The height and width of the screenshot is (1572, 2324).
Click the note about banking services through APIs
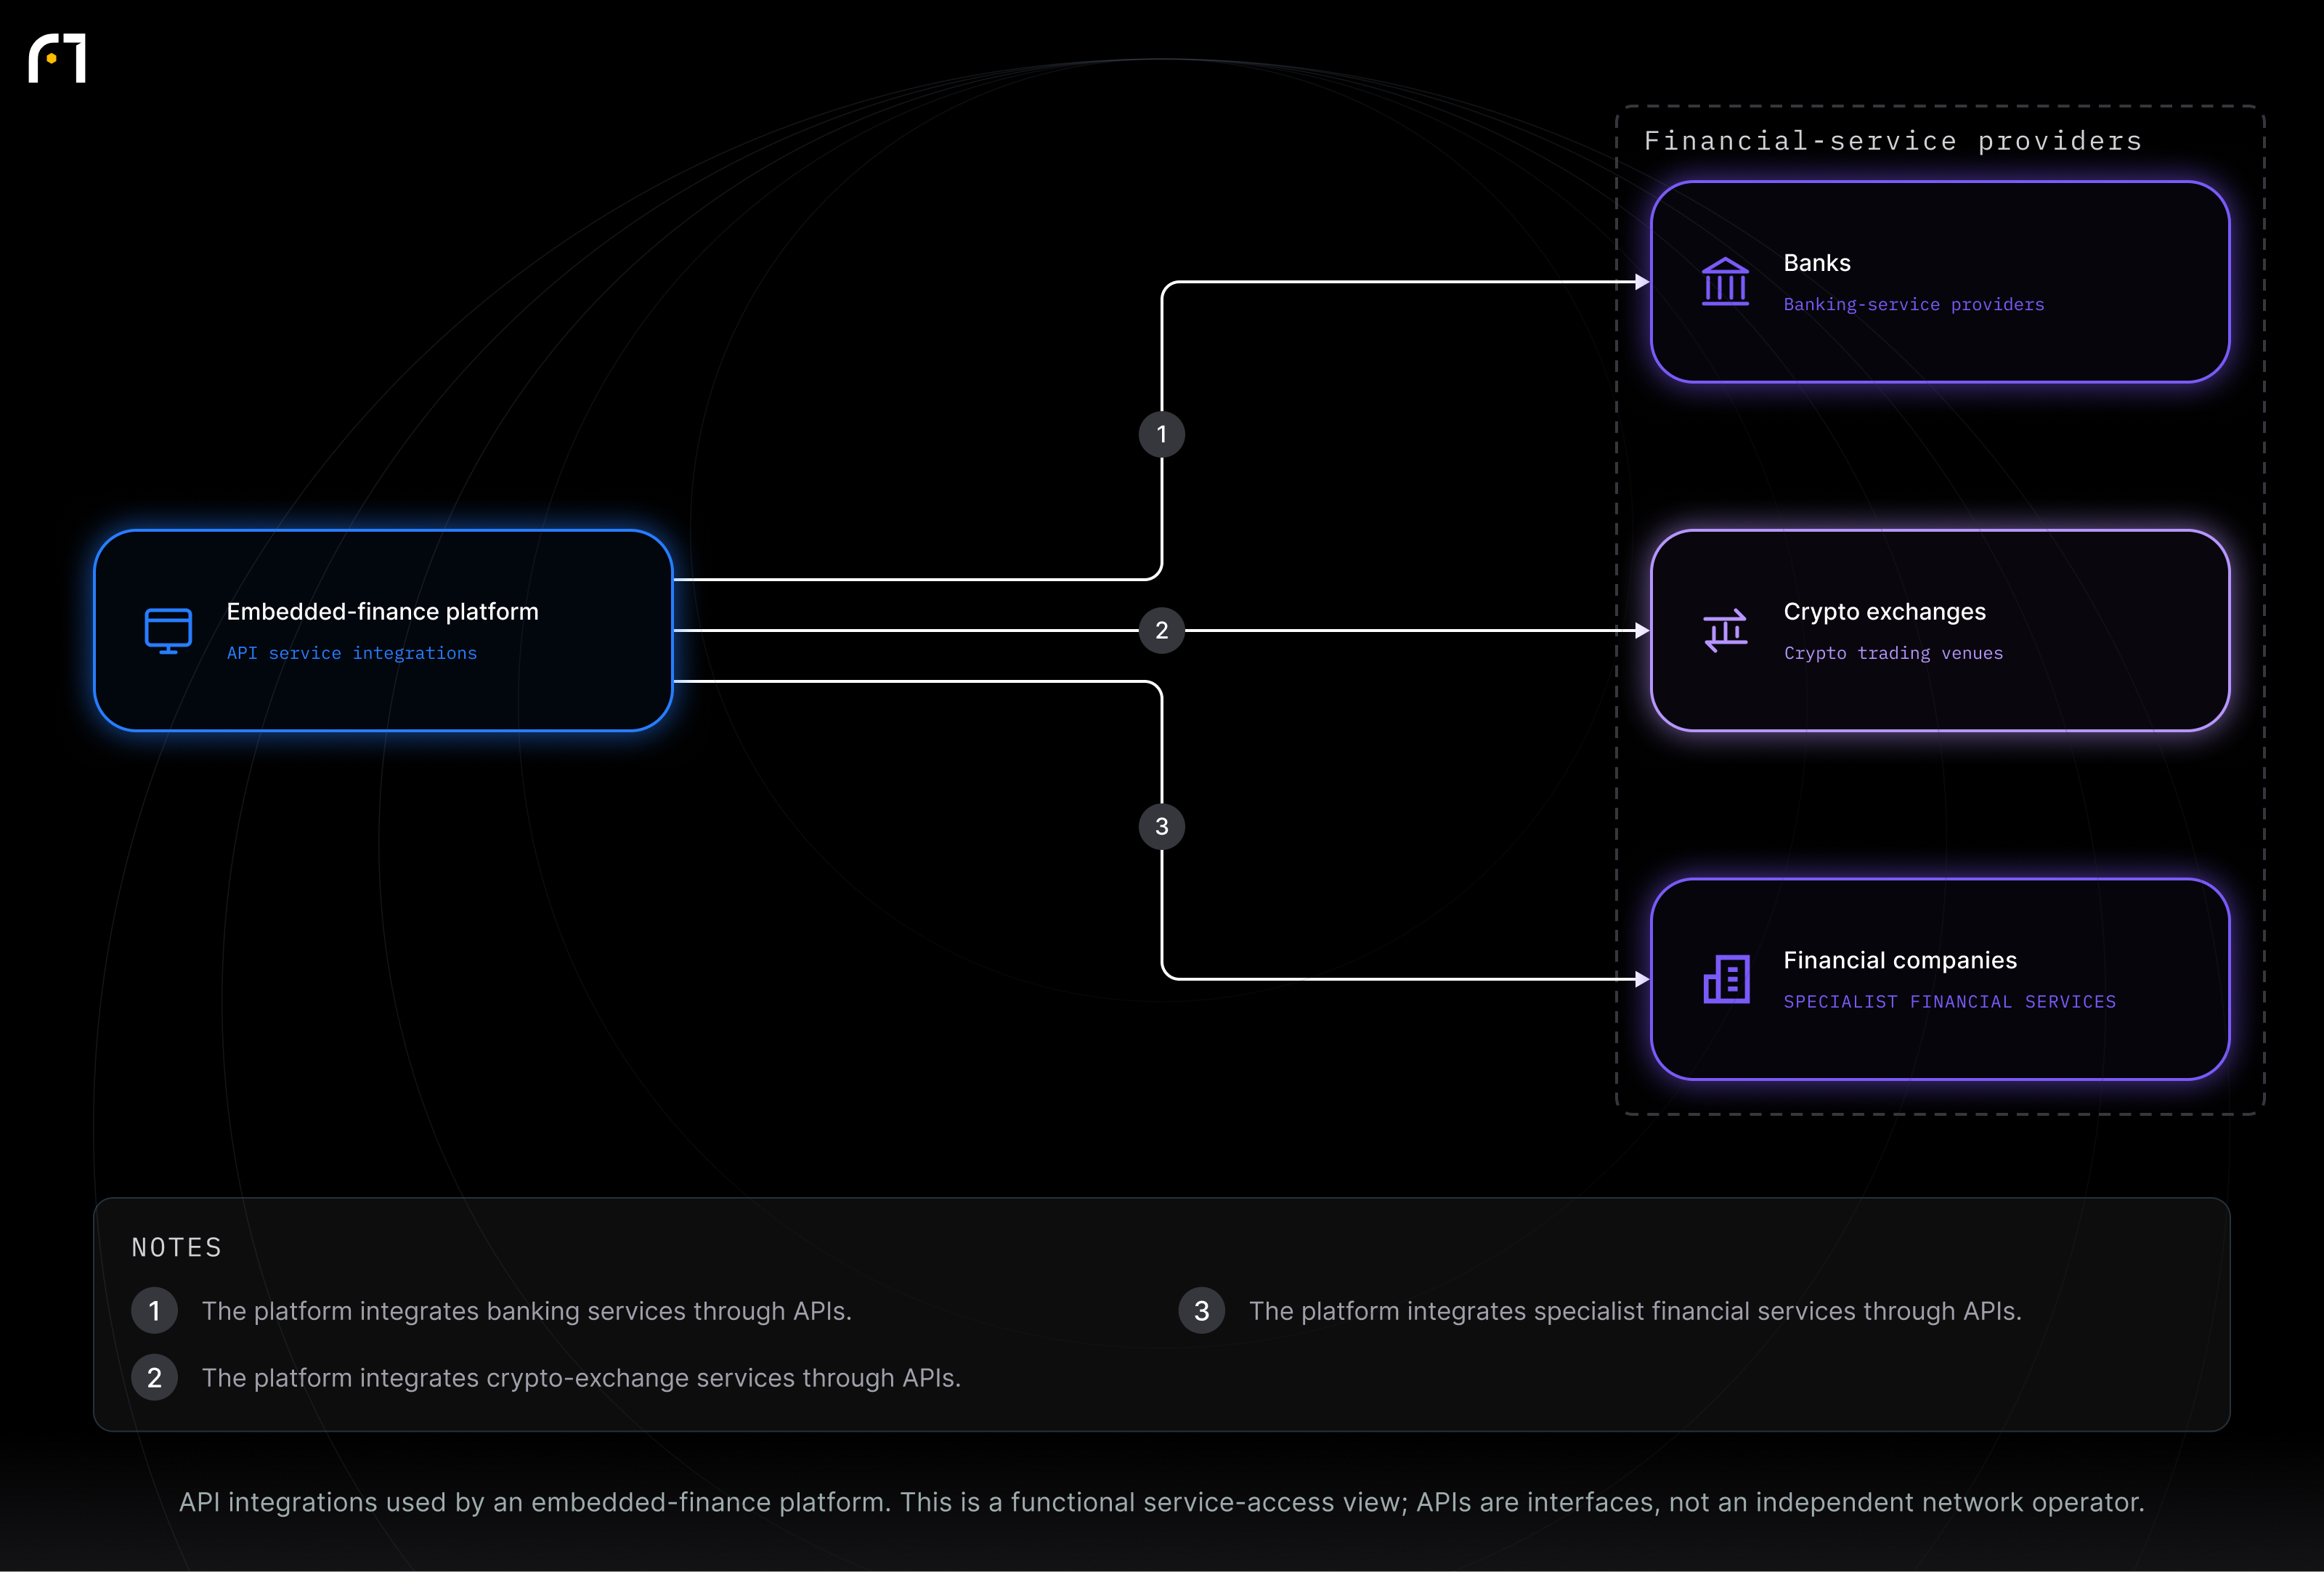(x=527, y=1310)
